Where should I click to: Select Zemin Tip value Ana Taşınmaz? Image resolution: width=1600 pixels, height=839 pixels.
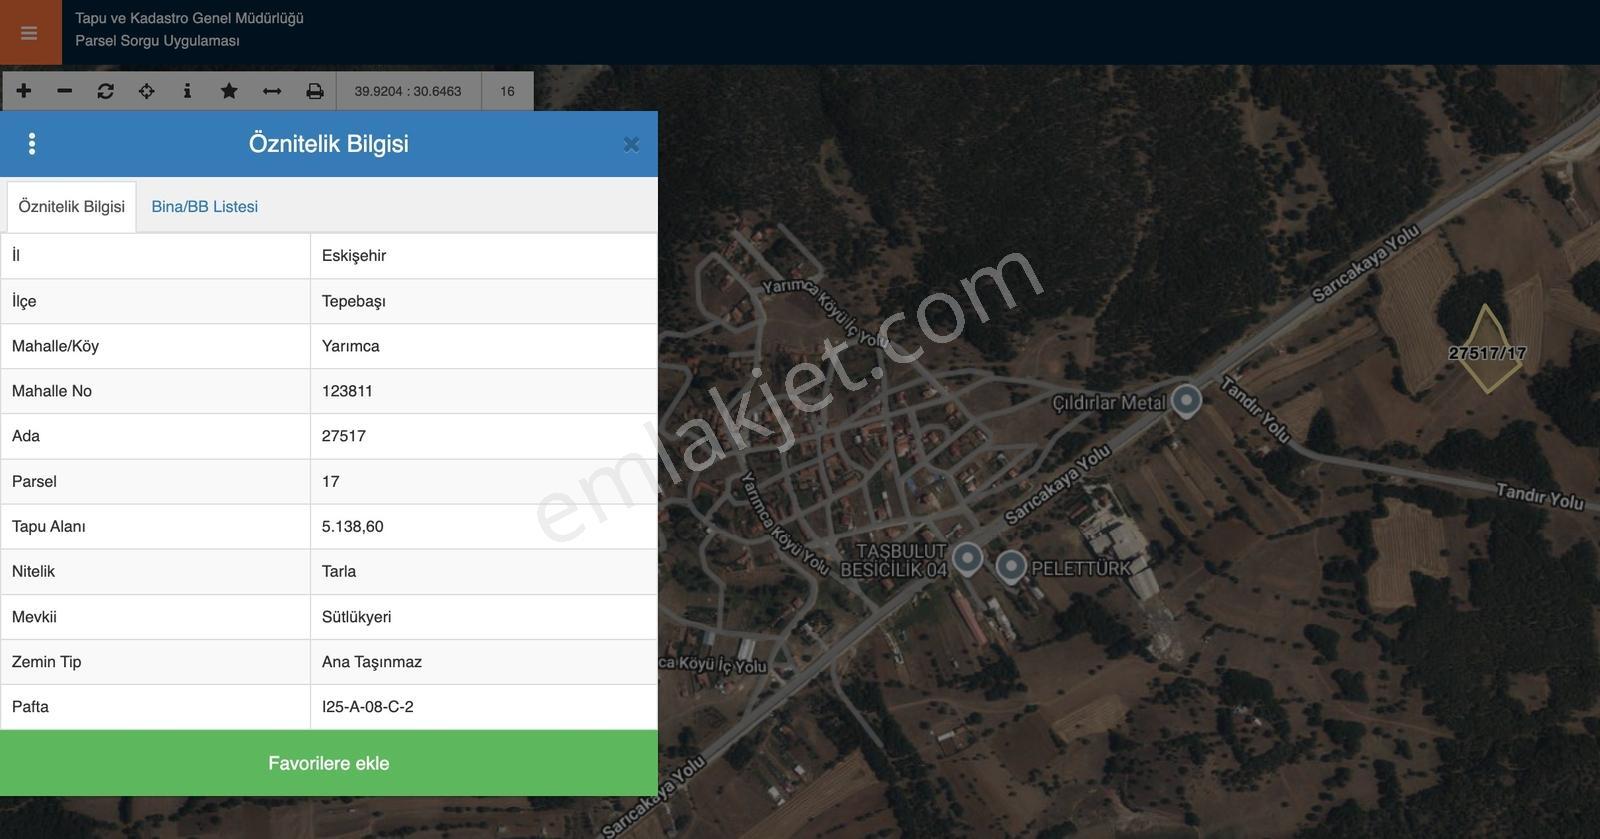[484, 662]
